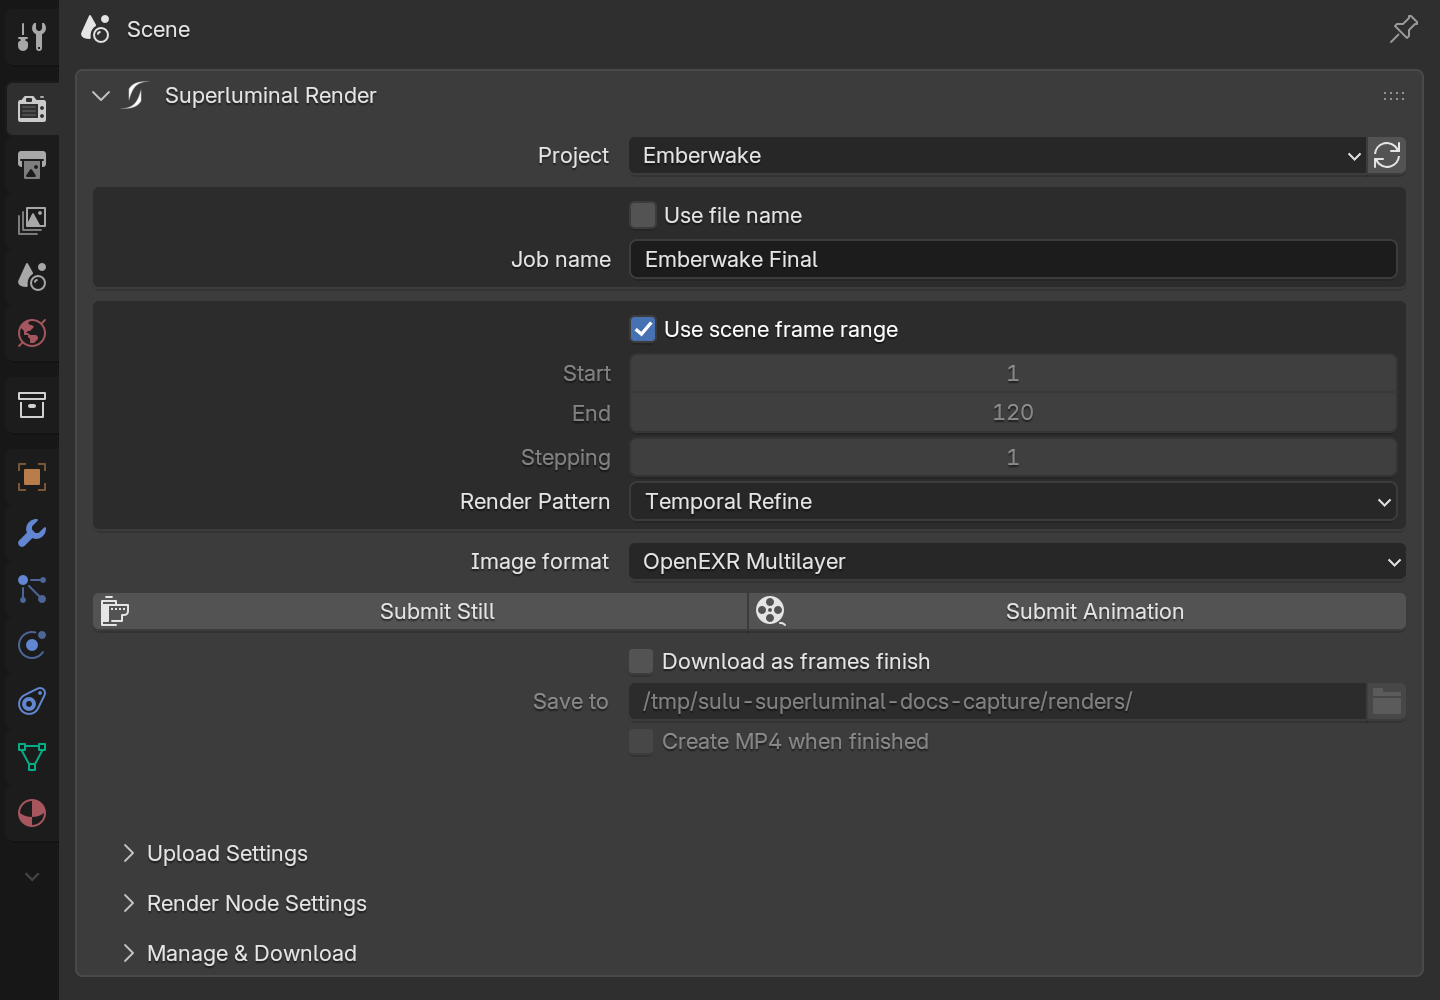The image size is (1440, 1000).
Task: Switch to Render properties tab
Action: (32, 108)
